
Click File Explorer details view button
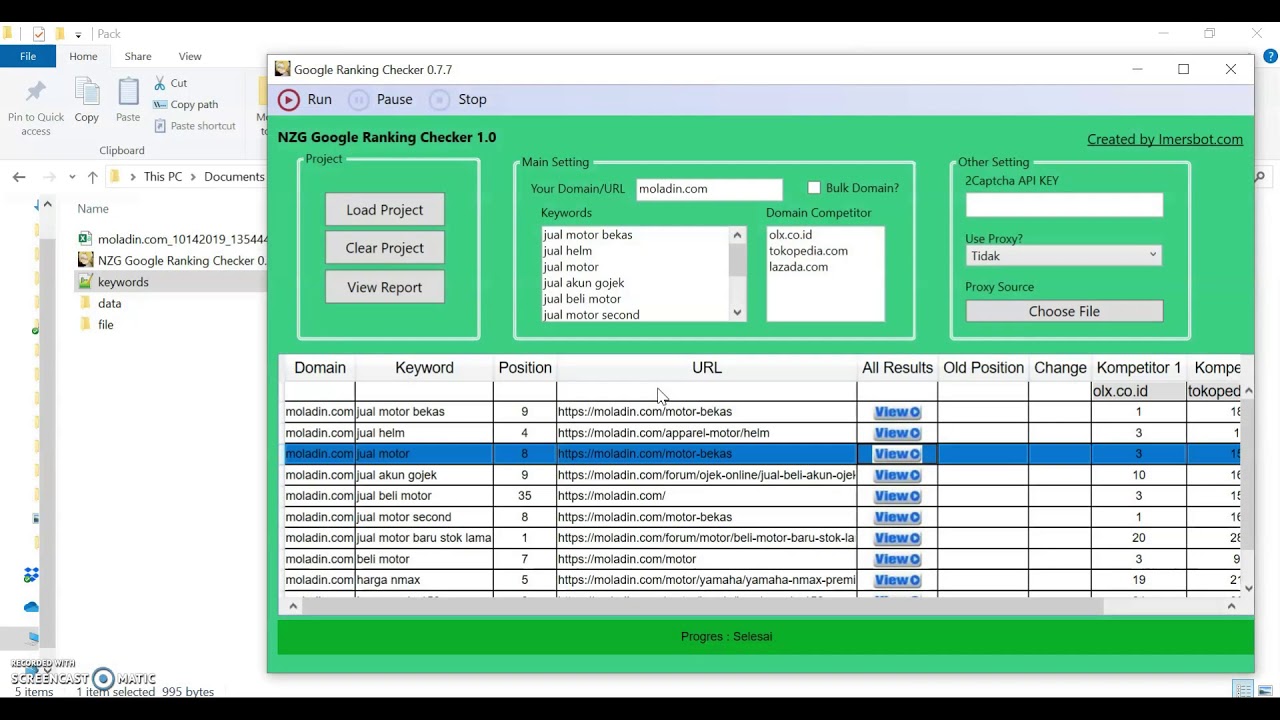click(1243, 690)
